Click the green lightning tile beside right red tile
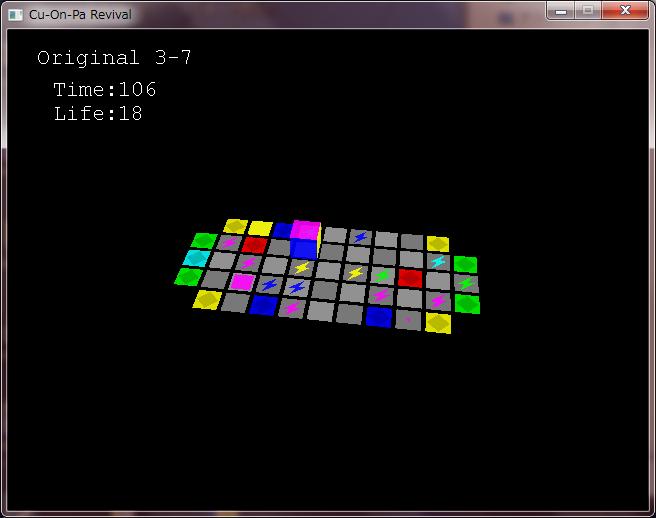This screenshot has width=656, height=518. [x=381, y=275]
